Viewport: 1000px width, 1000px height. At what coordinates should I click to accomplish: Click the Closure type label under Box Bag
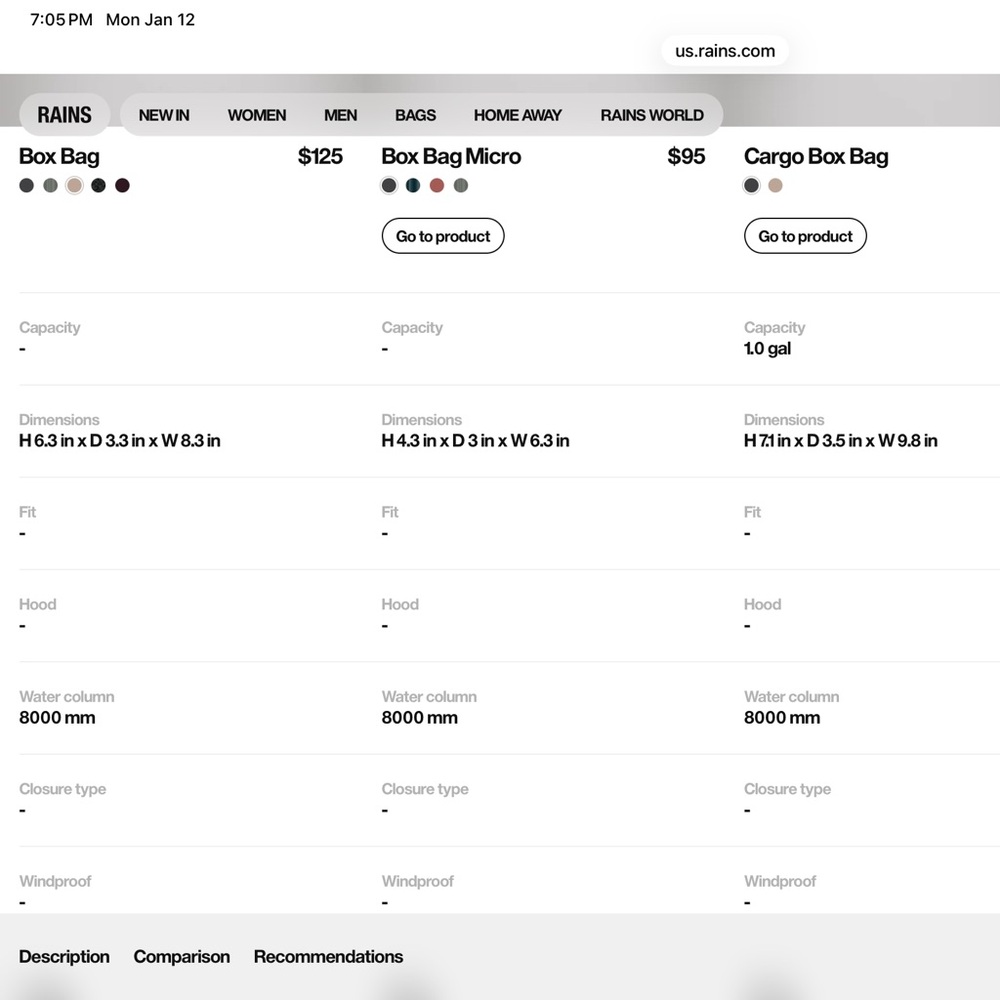pos(62,790)
